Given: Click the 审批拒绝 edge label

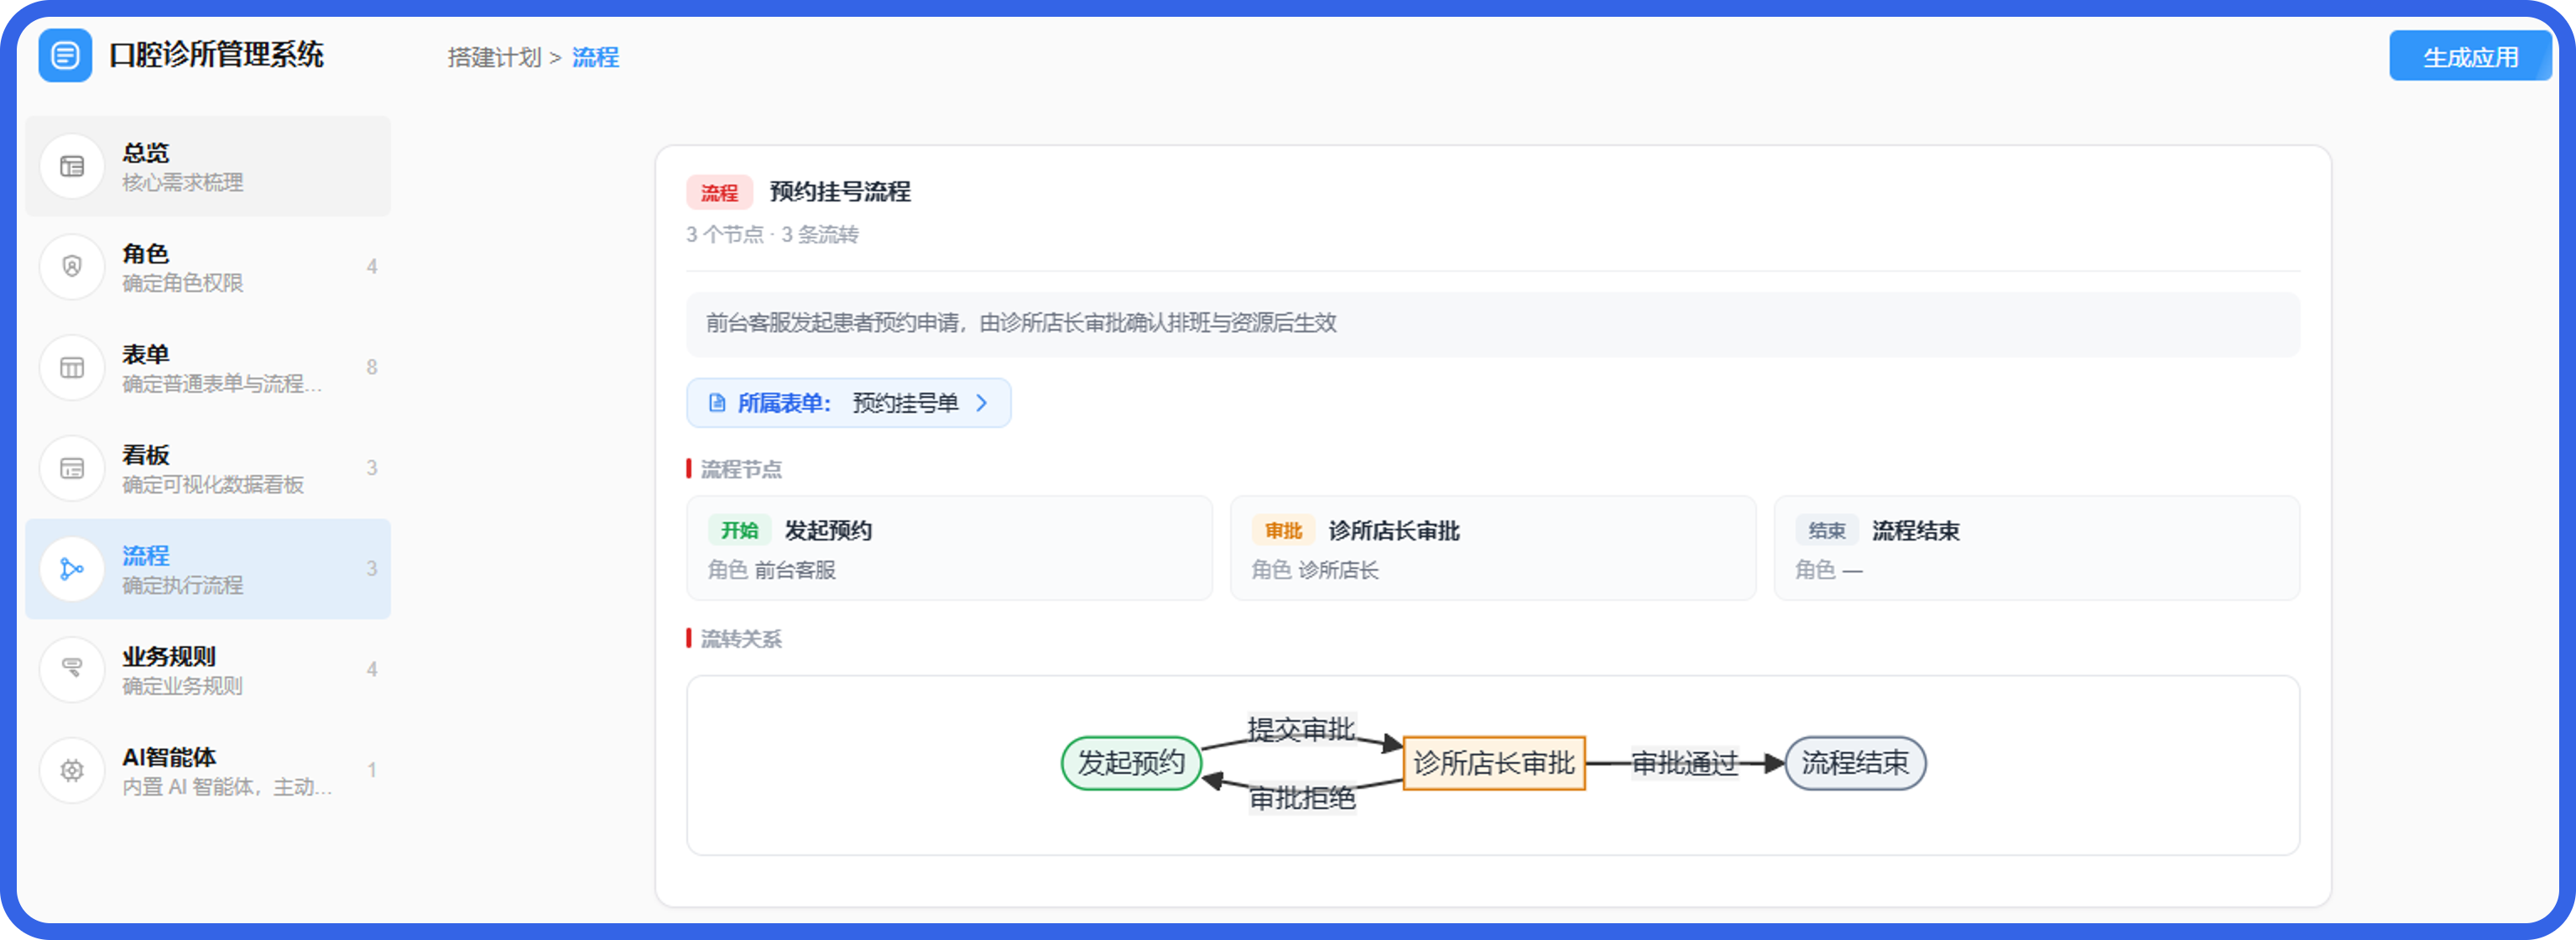Looking at the screenshot, I should 1302,798.
